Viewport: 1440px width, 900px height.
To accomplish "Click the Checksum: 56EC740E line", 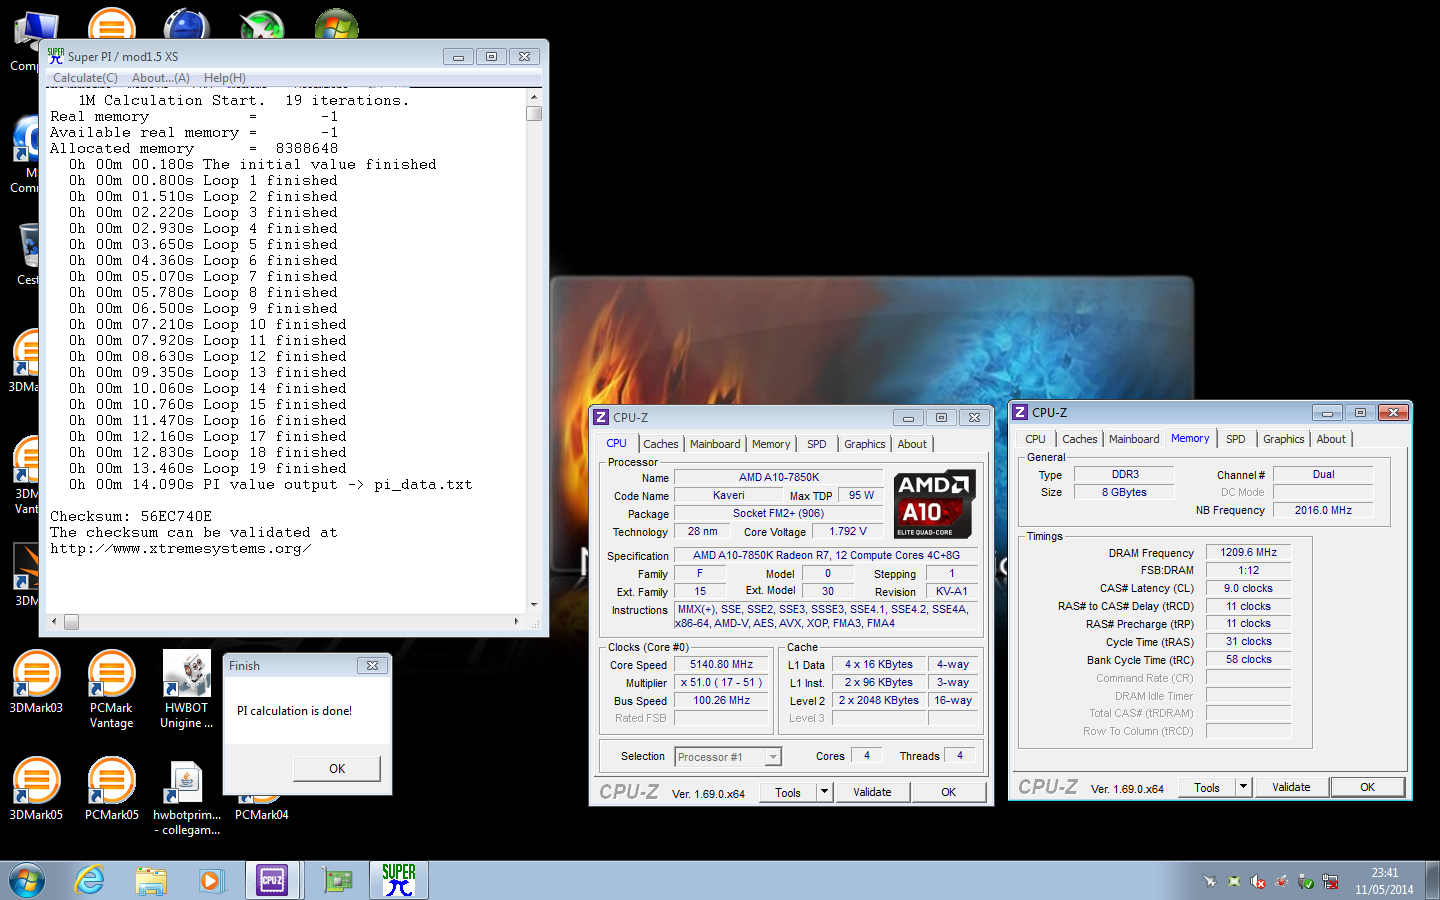I will (131, 516).
